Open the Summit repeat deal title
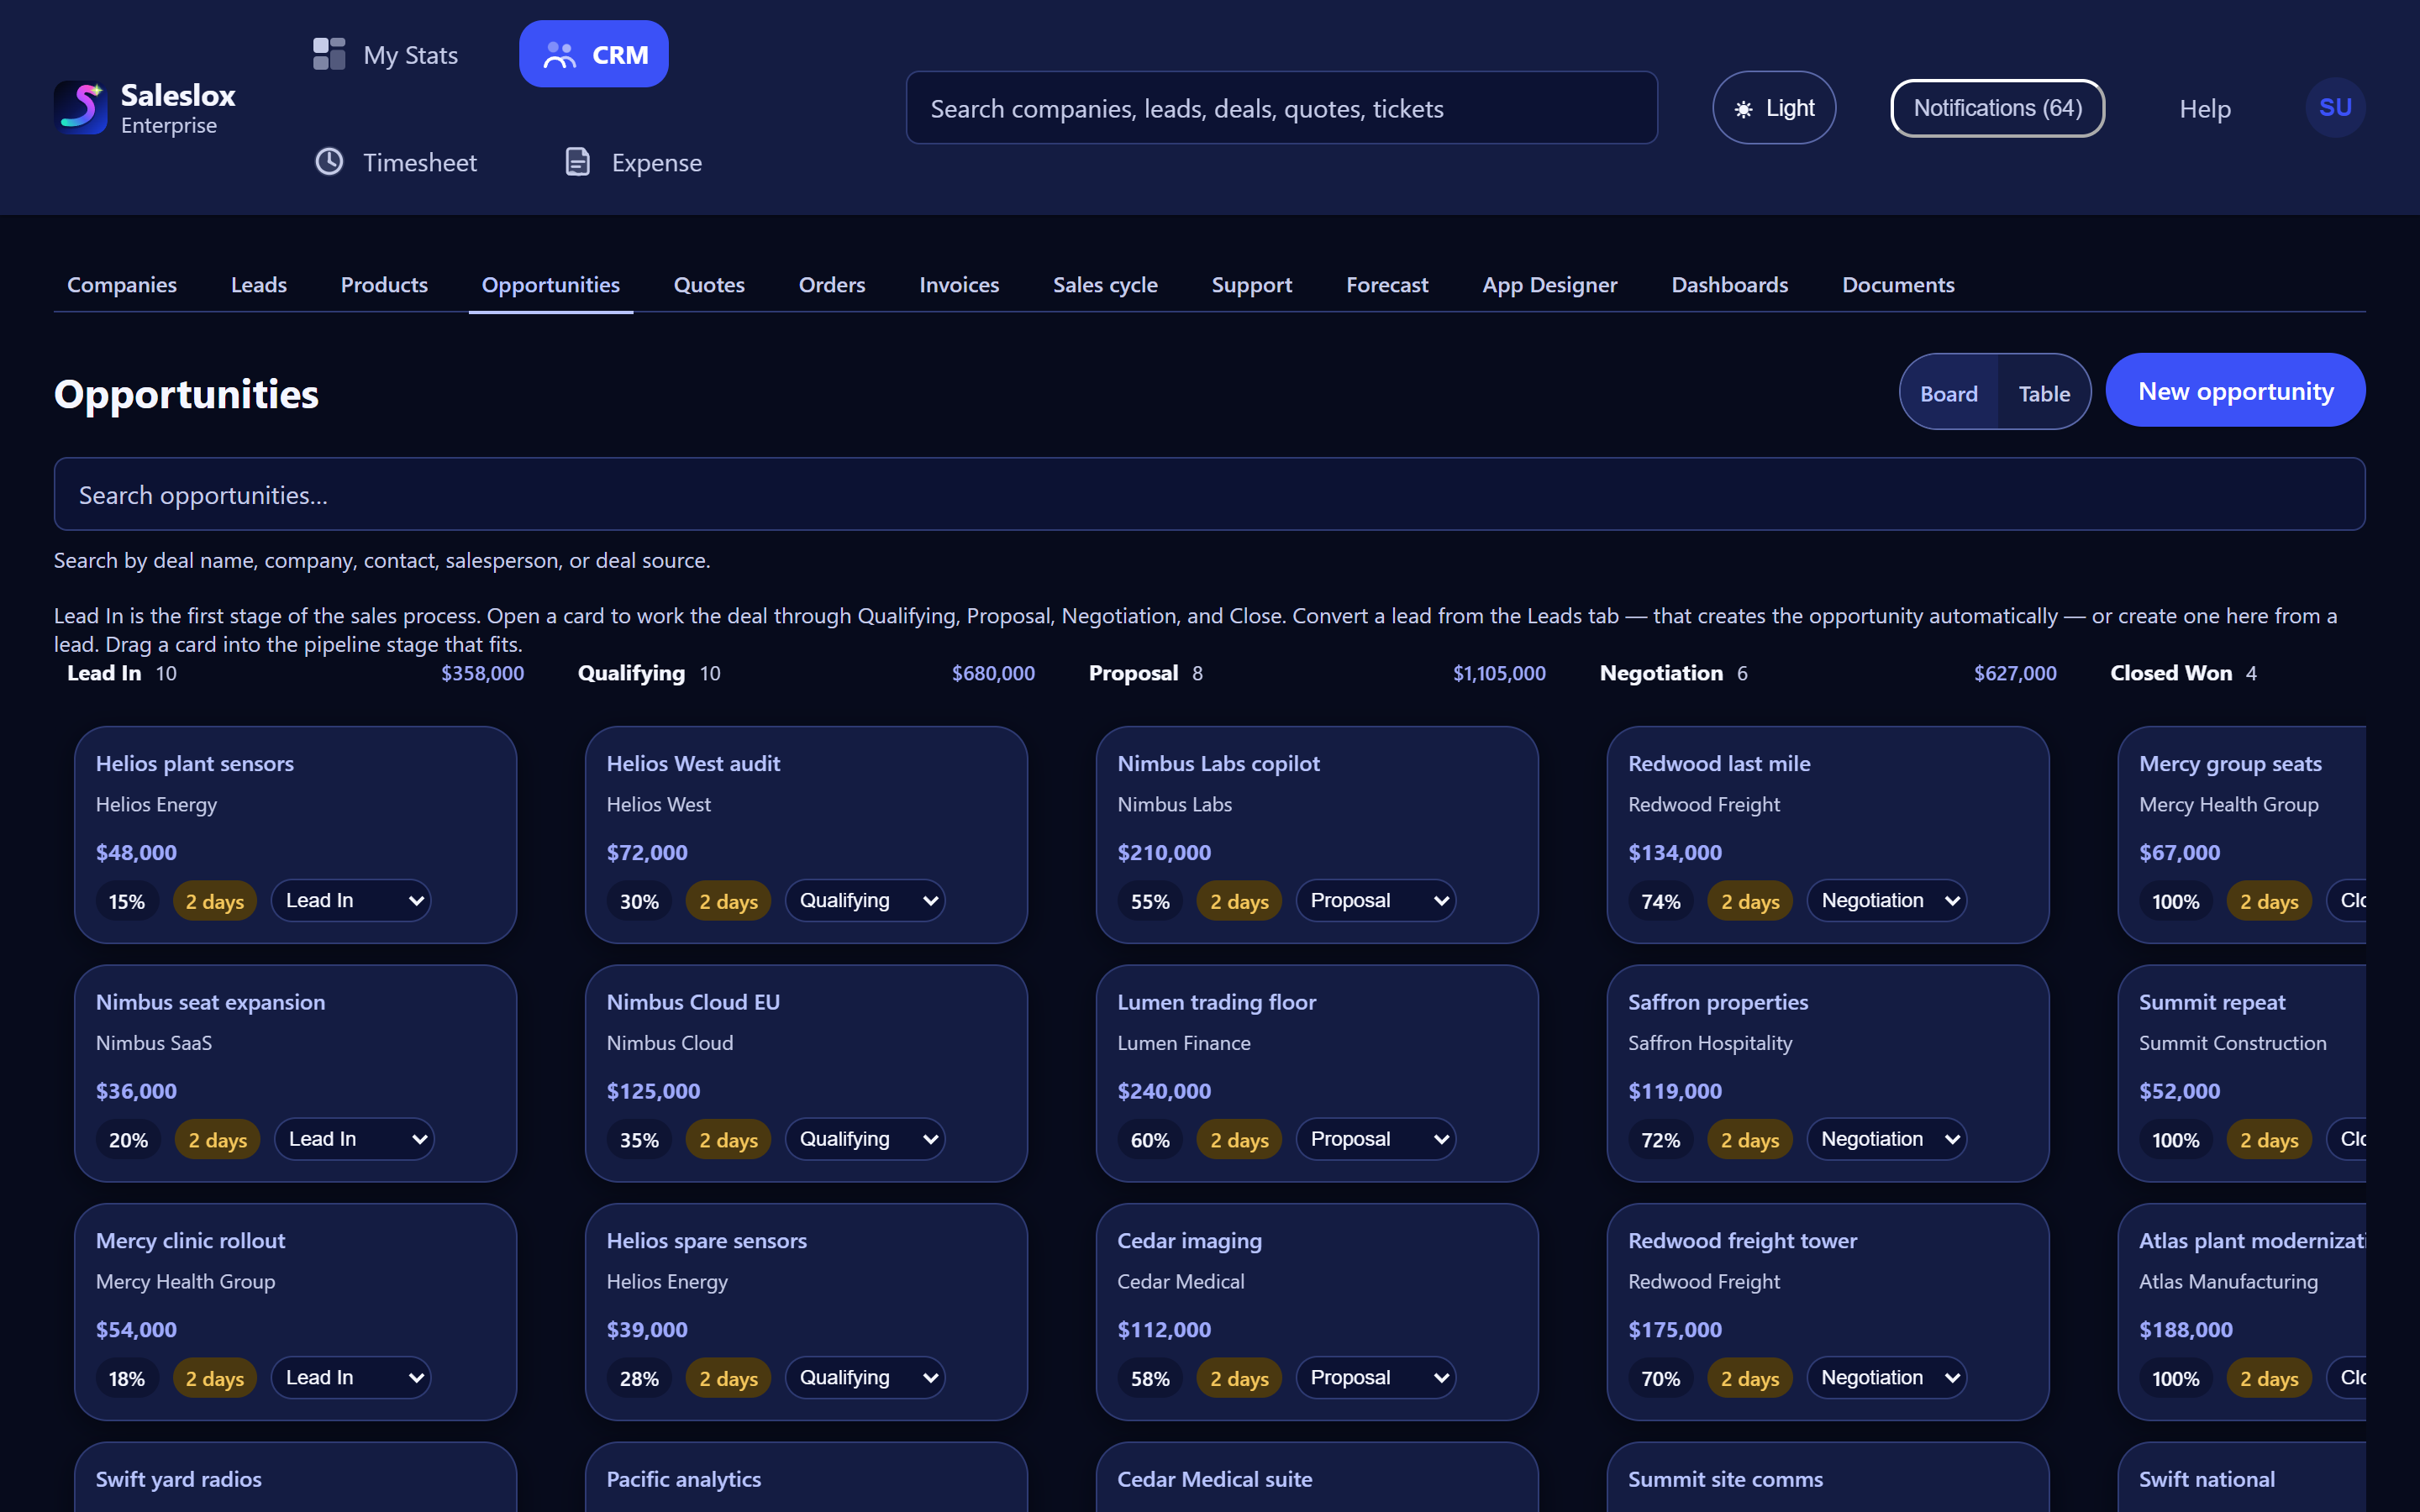 (x=2212, y=1002)
